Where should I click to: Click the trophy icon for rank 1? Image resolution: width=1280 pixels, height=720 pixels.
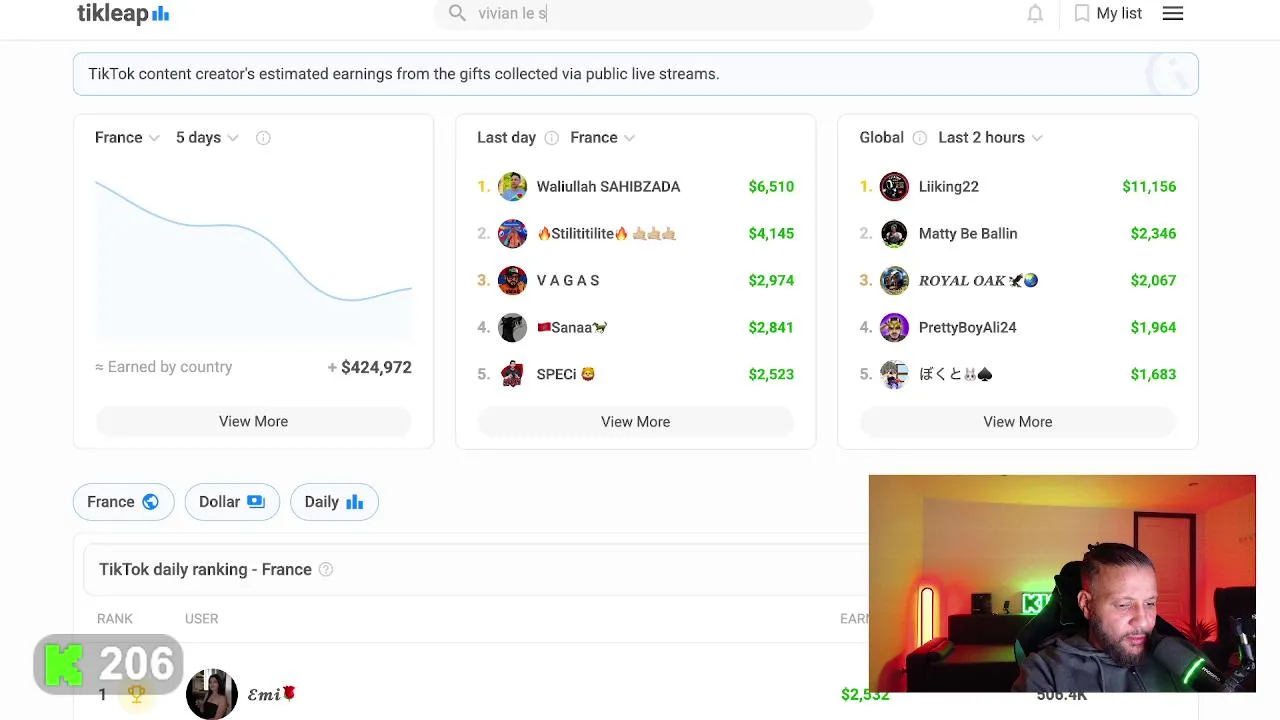click(x=136, y=694)
